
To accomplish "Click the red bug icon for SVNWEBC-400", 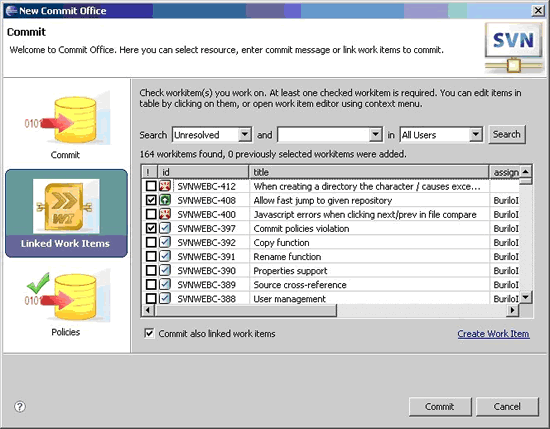I will (165, 214).
